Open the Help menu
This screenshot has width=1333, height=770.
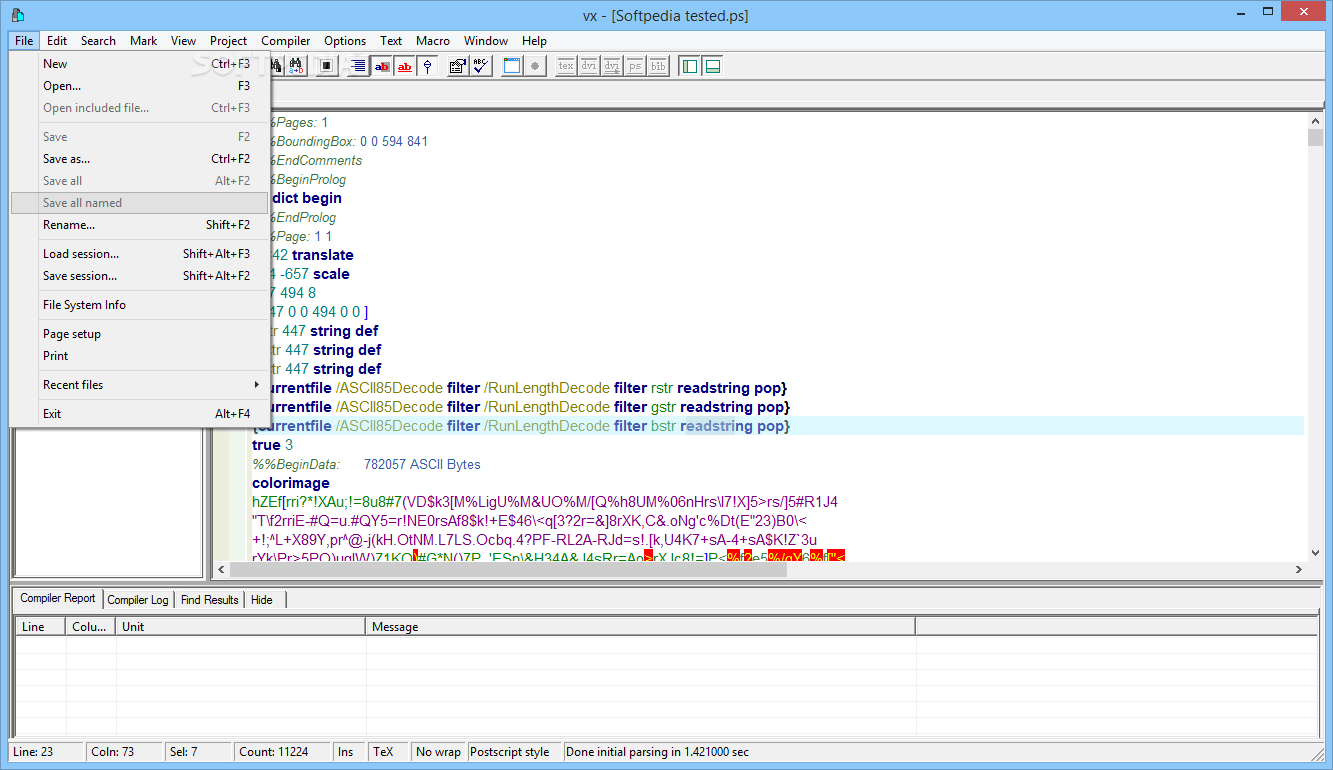534,41
